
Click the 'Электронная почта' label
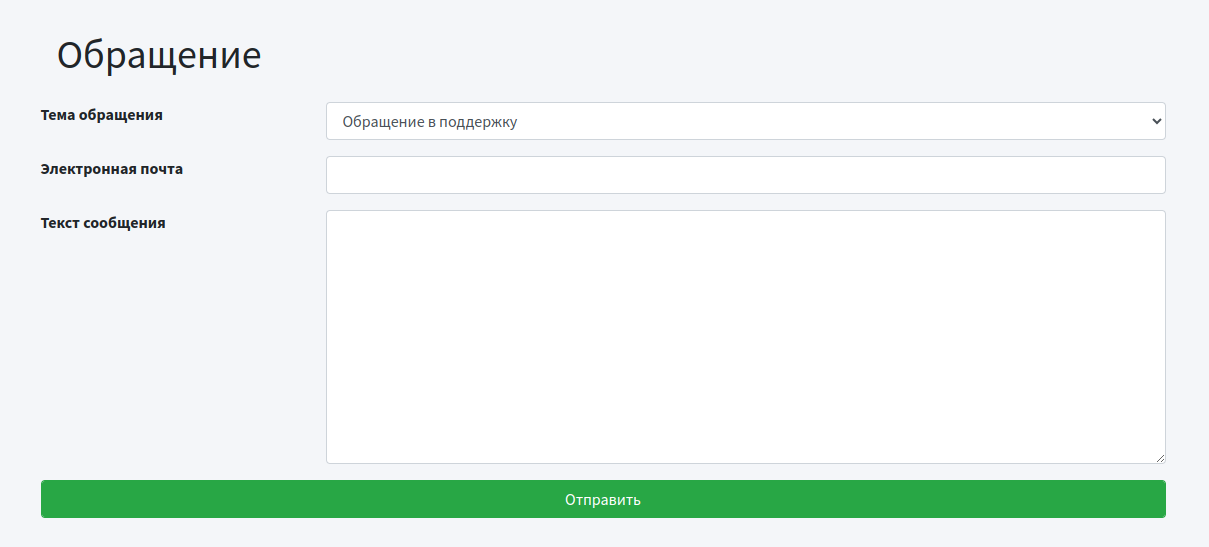pyautogui.click(x=112, y=169)
